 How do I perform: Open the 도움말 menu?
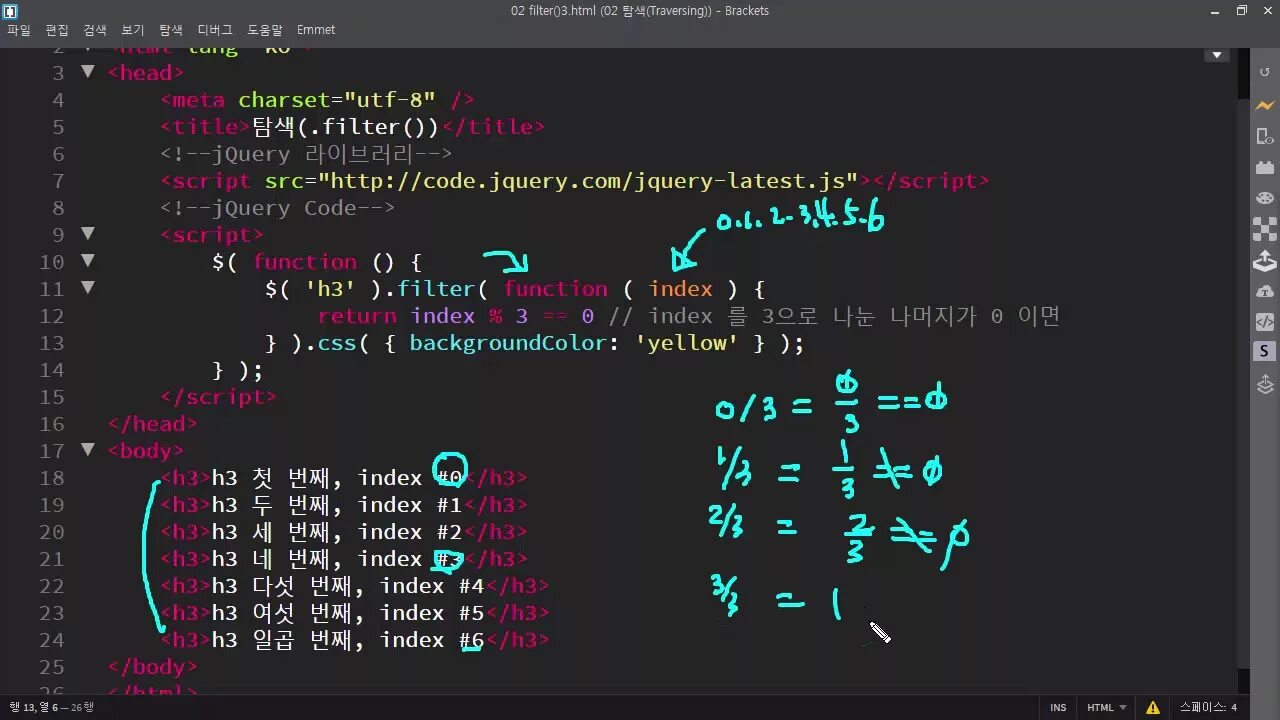[x=265, y=30]
